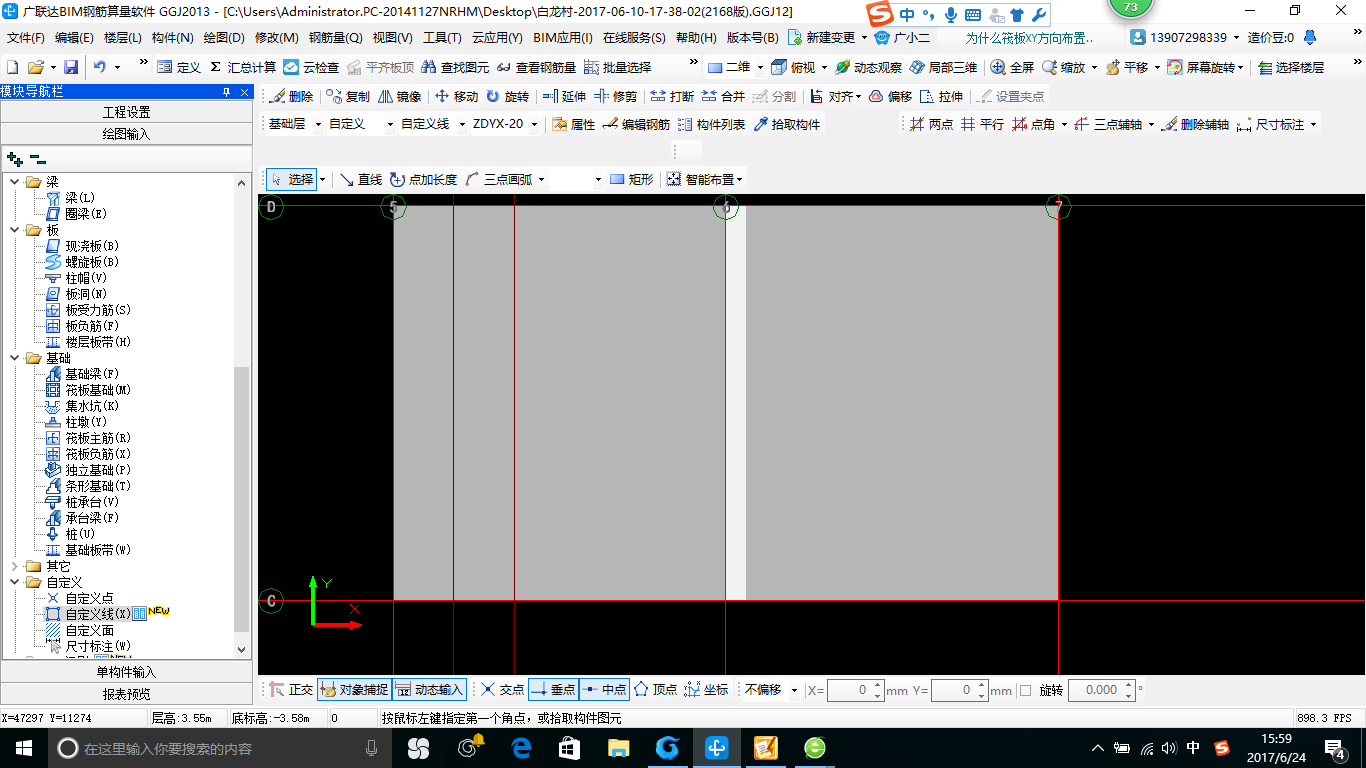Open 工具(T) menu

pos(442,38)
